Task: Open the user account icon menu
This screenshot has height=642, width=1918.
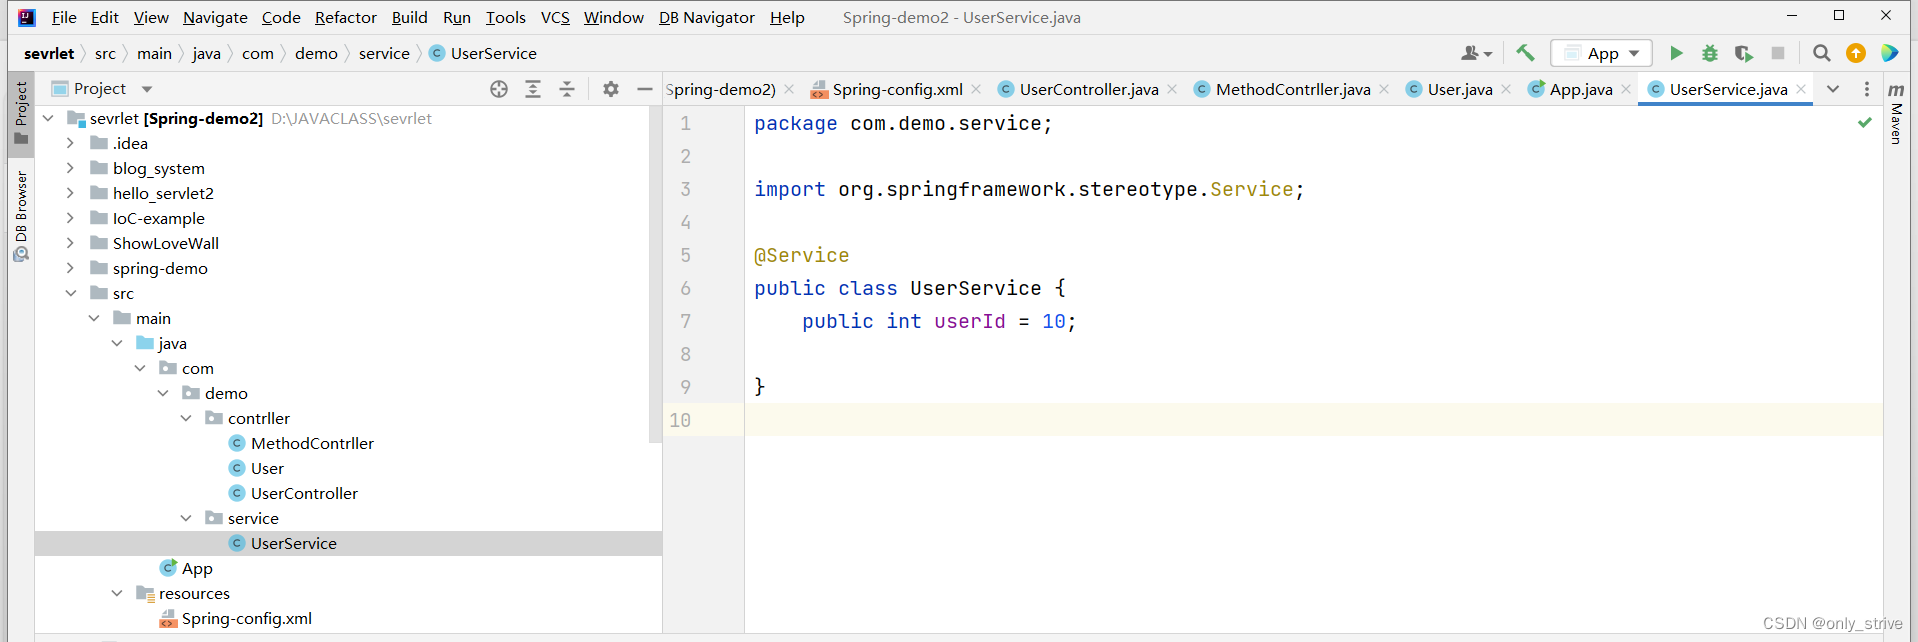Action: coord(1476,53)
